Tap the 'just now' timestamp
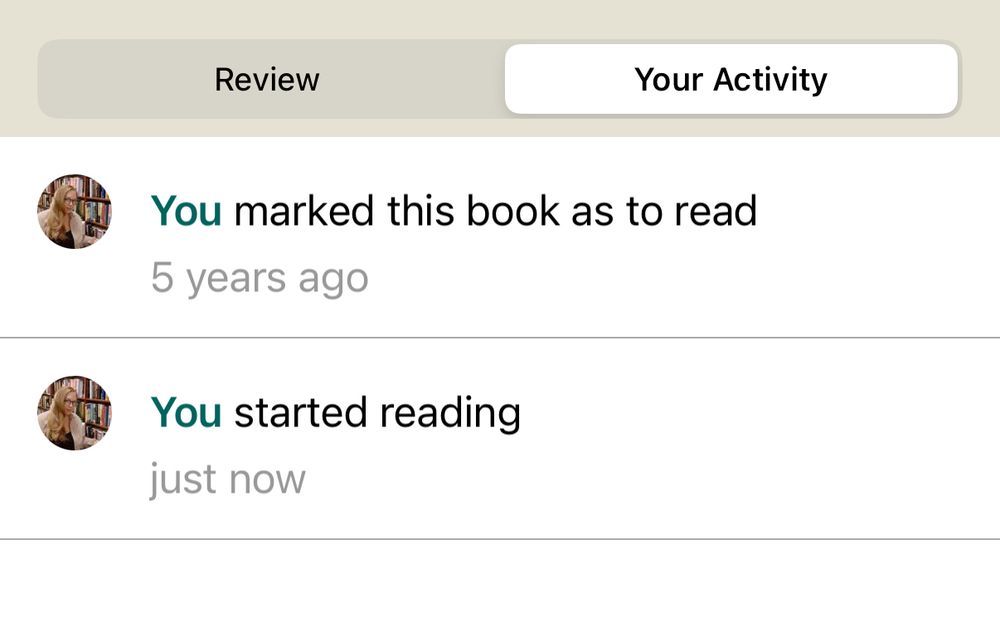Image resolution: width=1000 pixels, height=633 pixels. point(227,478)
